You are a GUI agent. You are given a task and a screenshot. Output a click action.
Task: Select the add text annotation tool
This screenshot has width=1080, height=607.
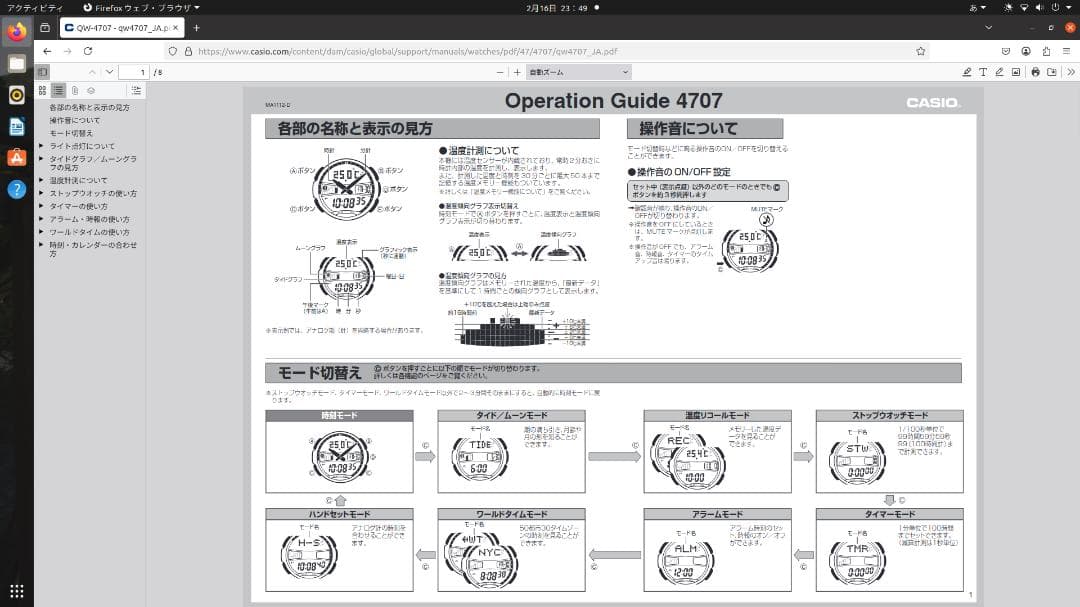click(x=983, y=72)
